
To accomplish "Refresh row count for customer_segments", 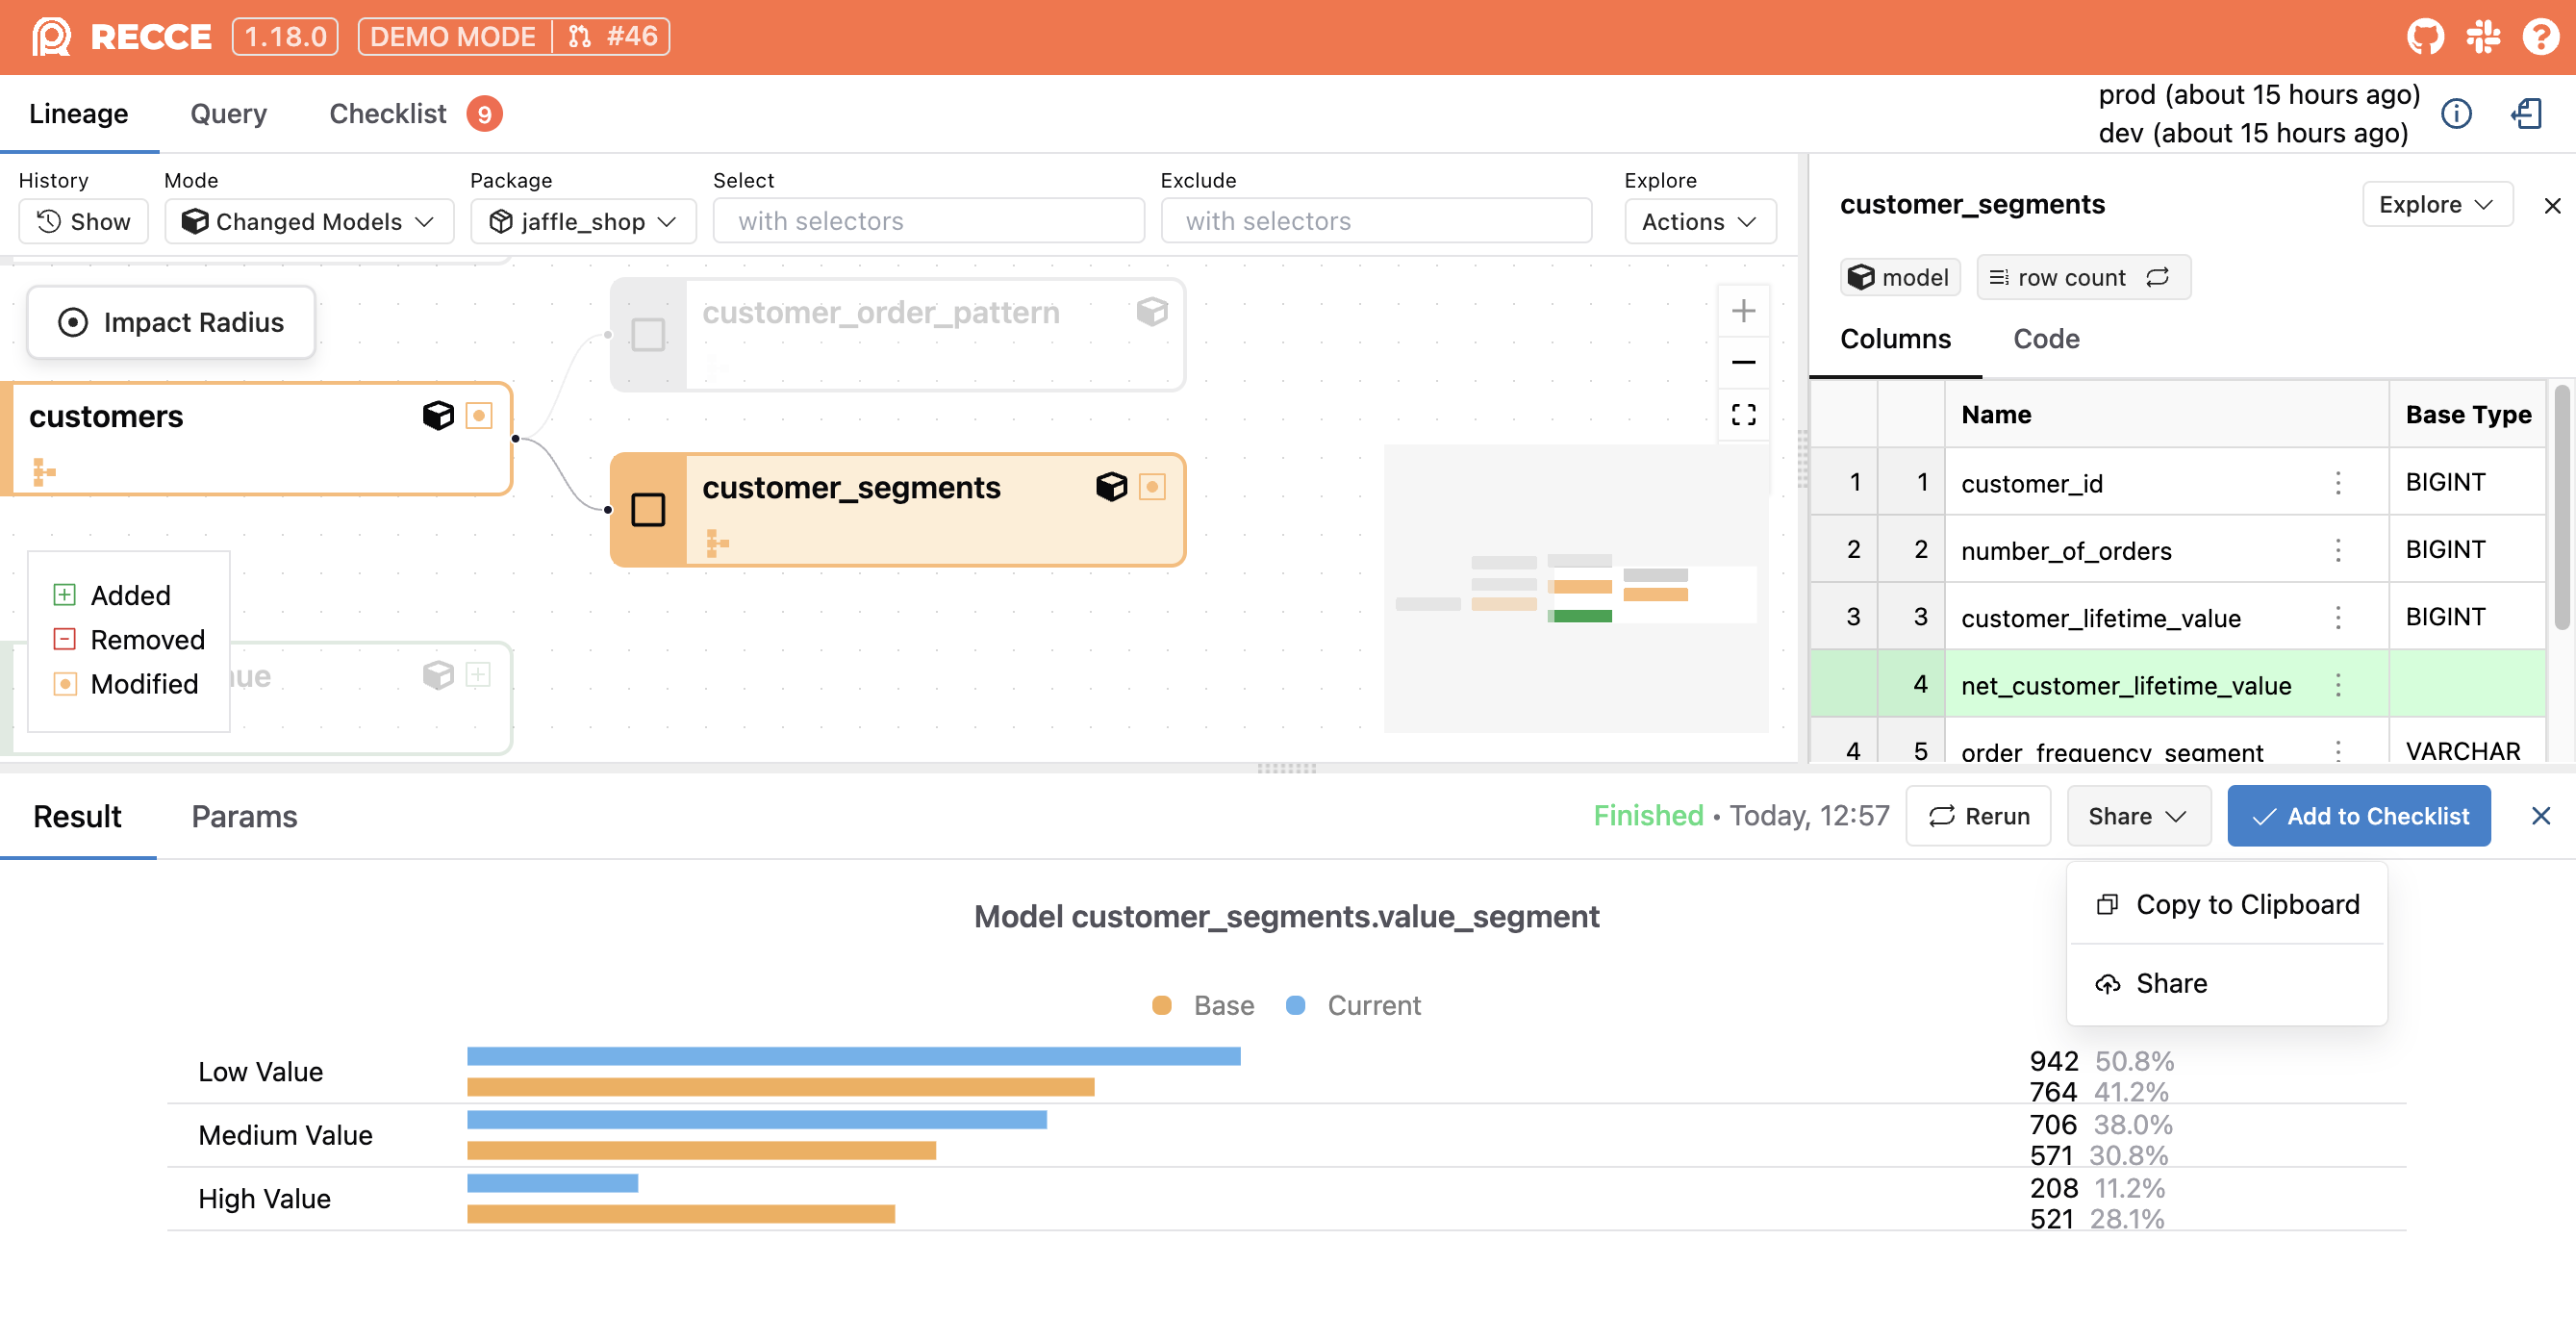I will coord(2158,277).
